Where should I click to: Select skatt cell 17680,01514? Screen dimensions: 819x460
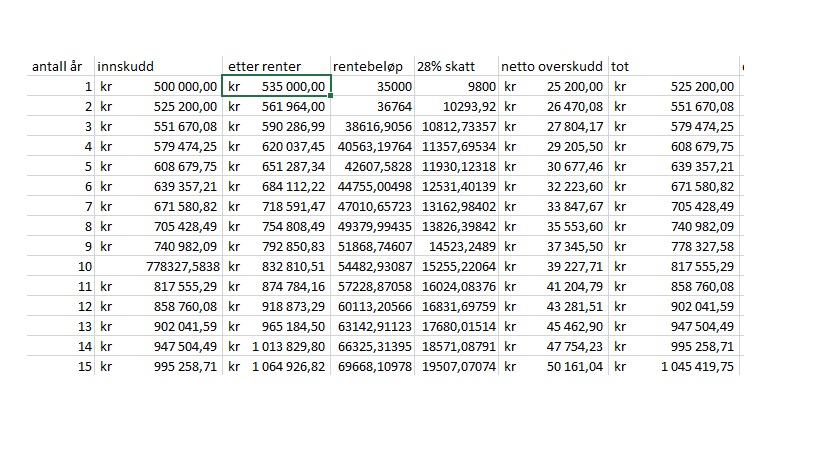pyautogui.click(x=457, y=326)
